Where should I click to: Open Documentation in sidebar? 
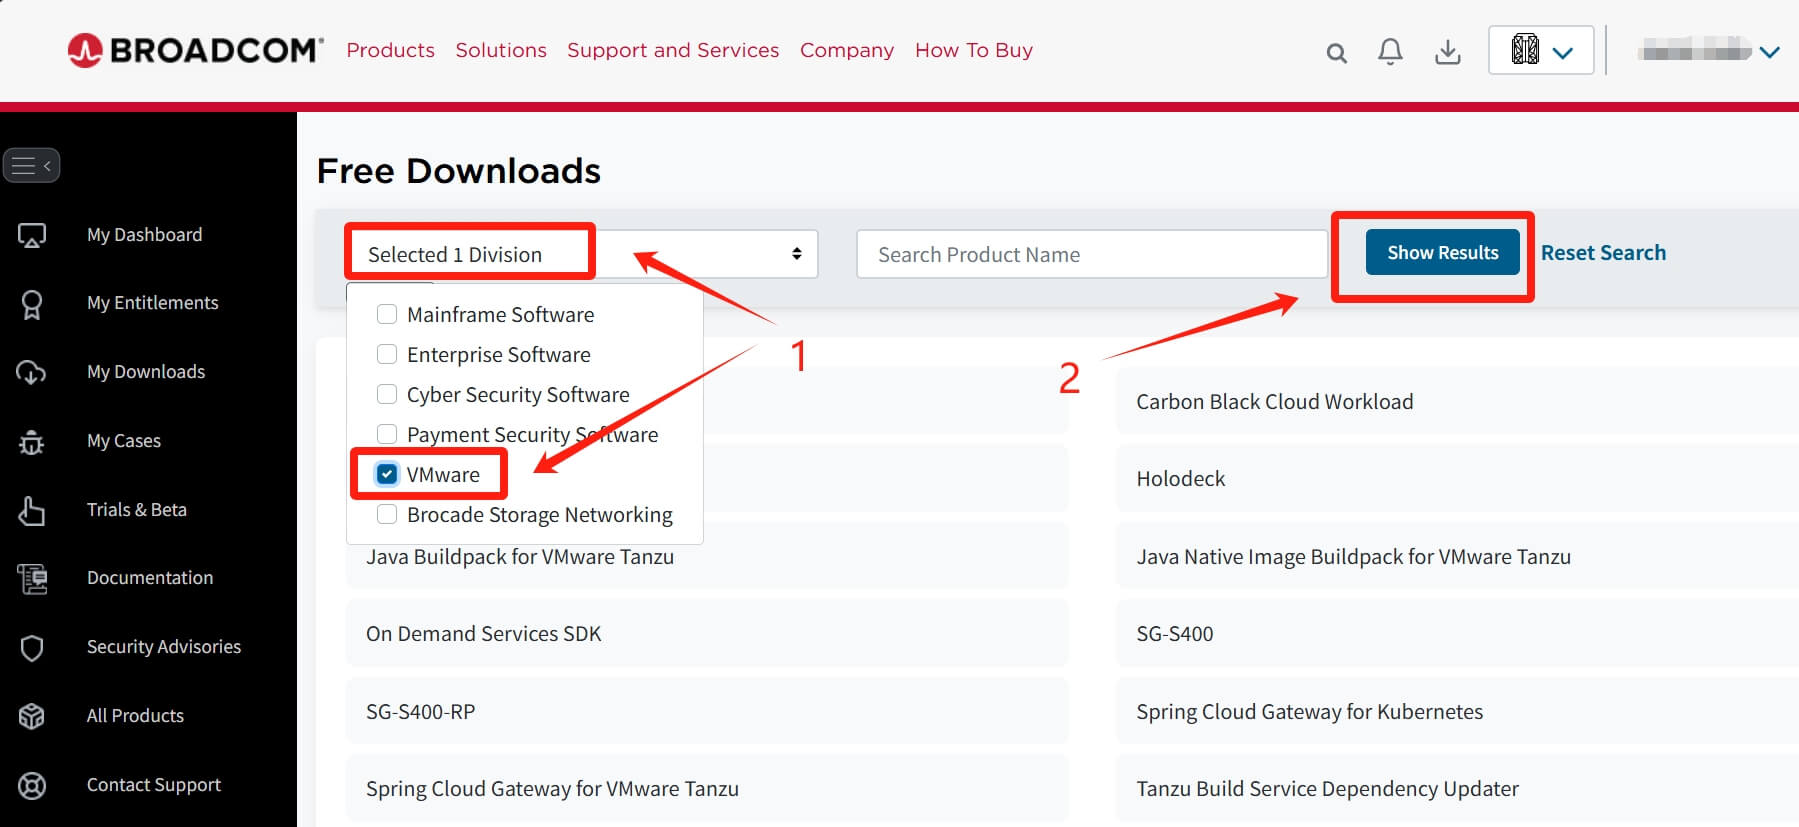click(150, 578)
